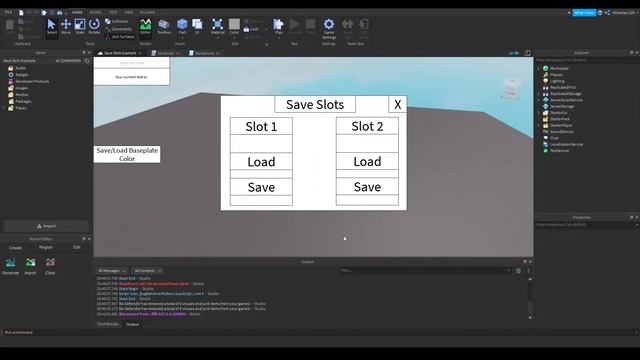This screenshot has width=640, height=360.
Task: Expand StarterGui in the Explorer
Action: [x=538, y=113]
